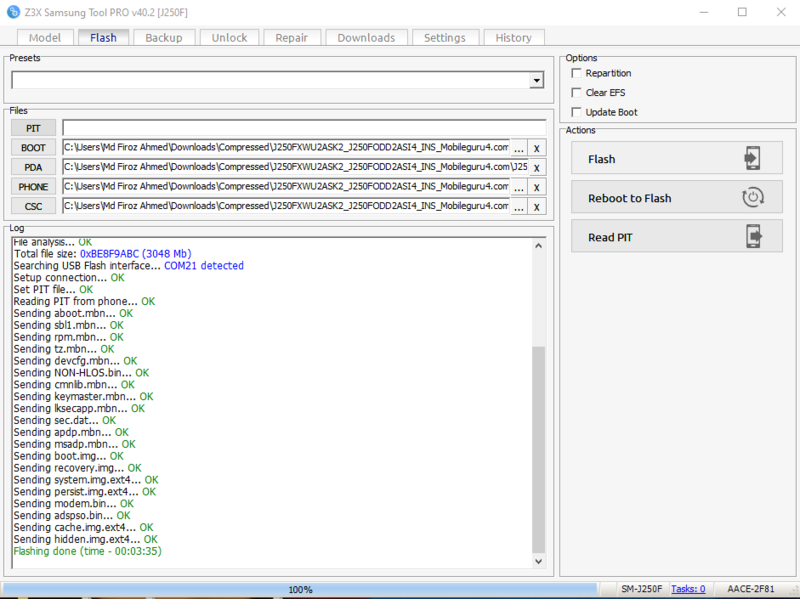
Task: Click the Z3X app logo icon
Action: point(13,12)
